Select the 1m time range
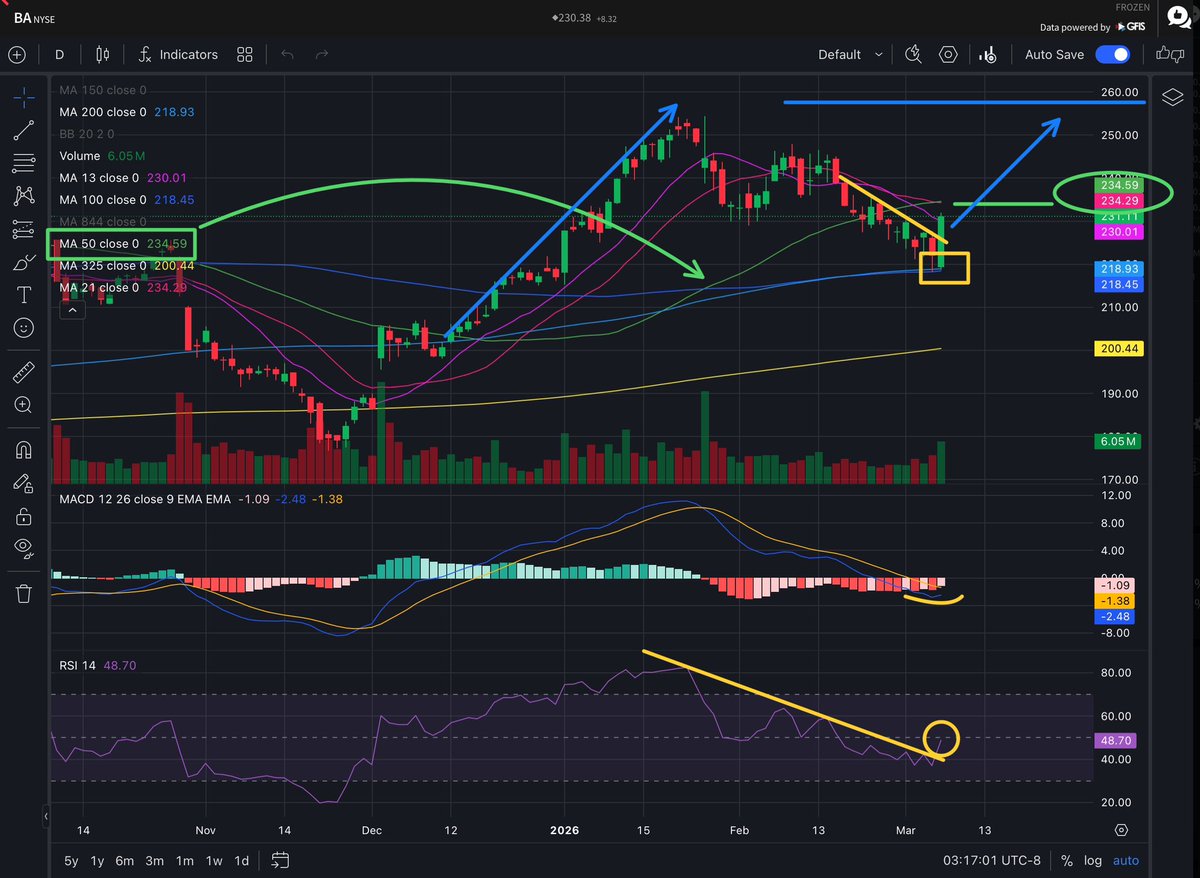 pyautogui.click(x=185, y=860)
